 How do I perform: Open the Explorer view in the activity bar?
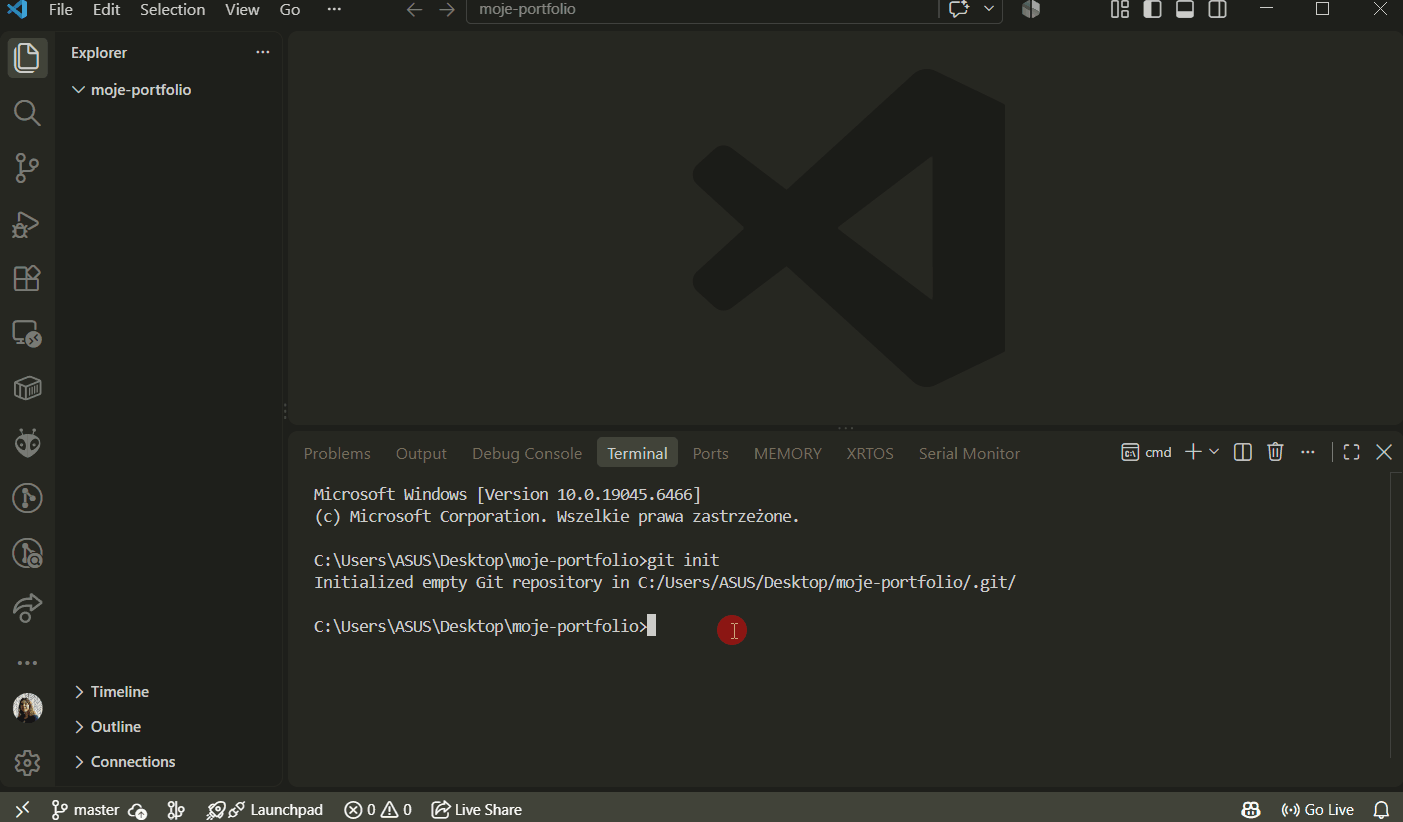[27, 58]
